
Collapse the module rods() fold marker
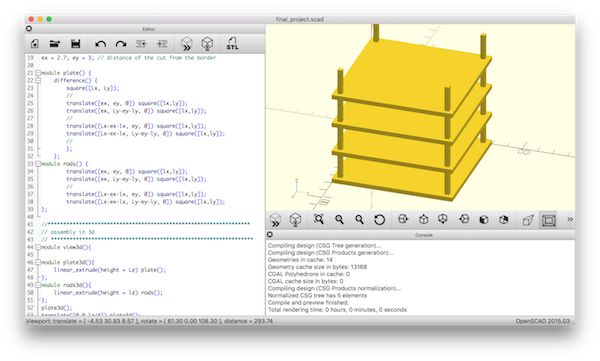coord(38,164)
